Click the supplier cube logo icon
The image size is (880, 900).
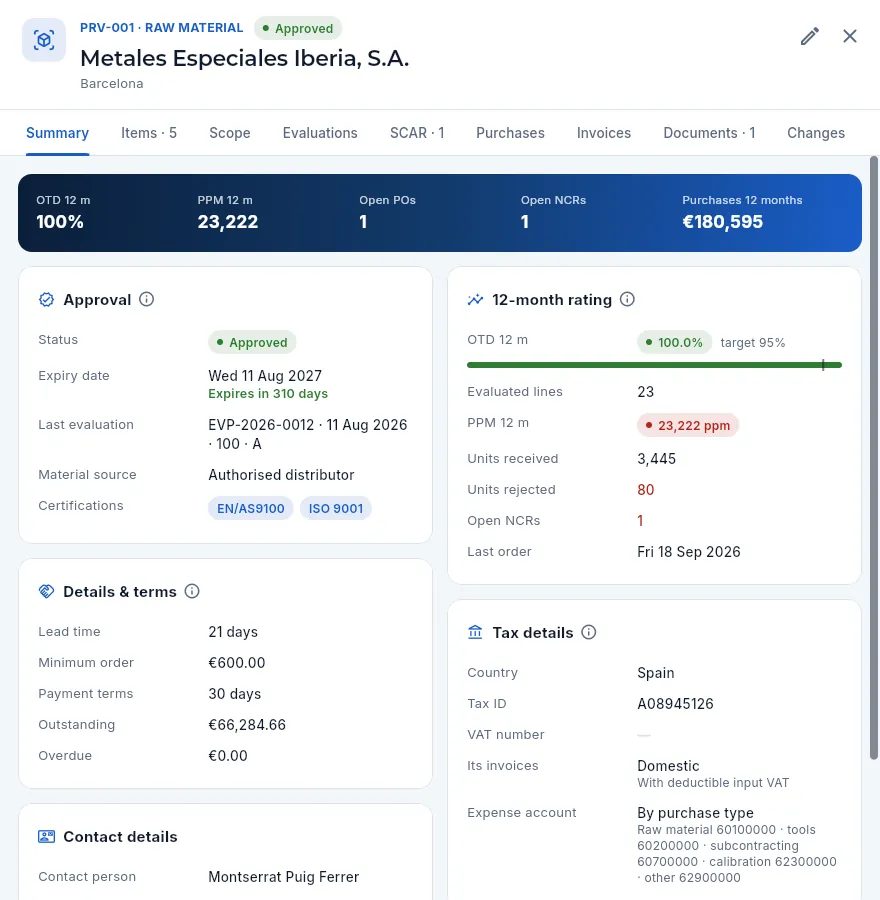(44, 40)
